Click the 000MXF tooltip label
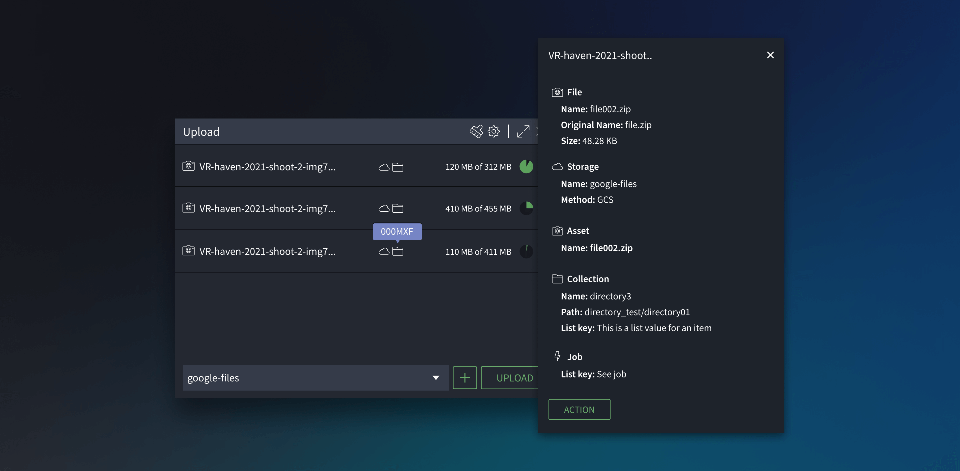Viewport: 960px width, 471px height. pyautogui.click(x=397, y=232)
